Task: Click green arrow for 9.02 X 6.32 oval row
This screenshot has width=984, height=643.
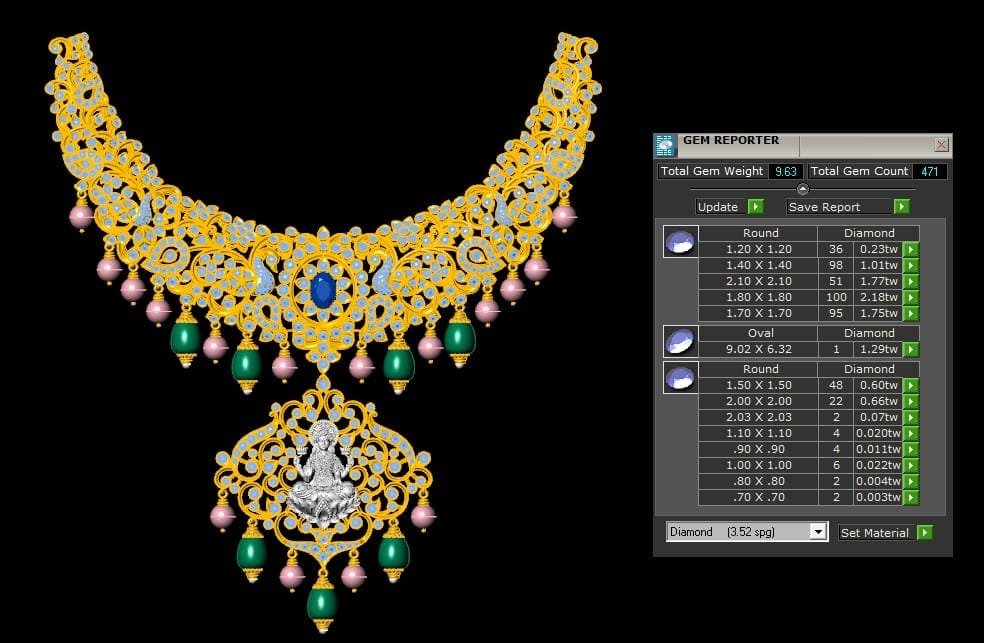Action: click(911, 350)
